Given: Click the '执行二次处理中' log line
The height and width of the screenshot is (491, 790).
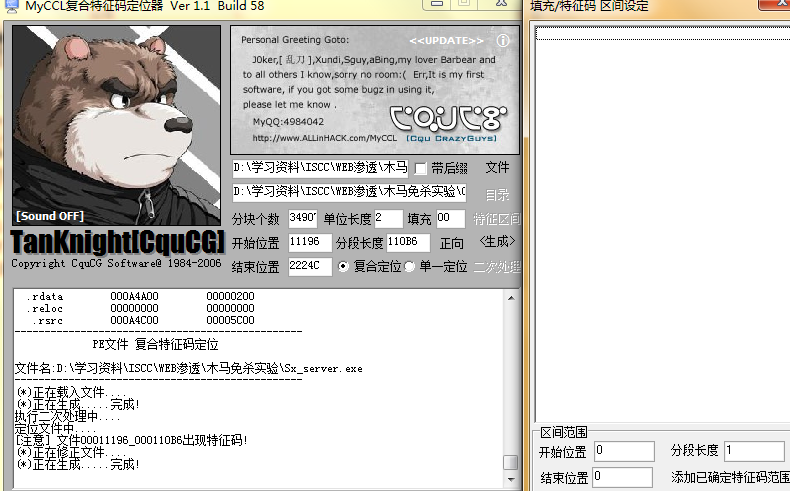Looking at the screenshot, I should pos(68,417).
